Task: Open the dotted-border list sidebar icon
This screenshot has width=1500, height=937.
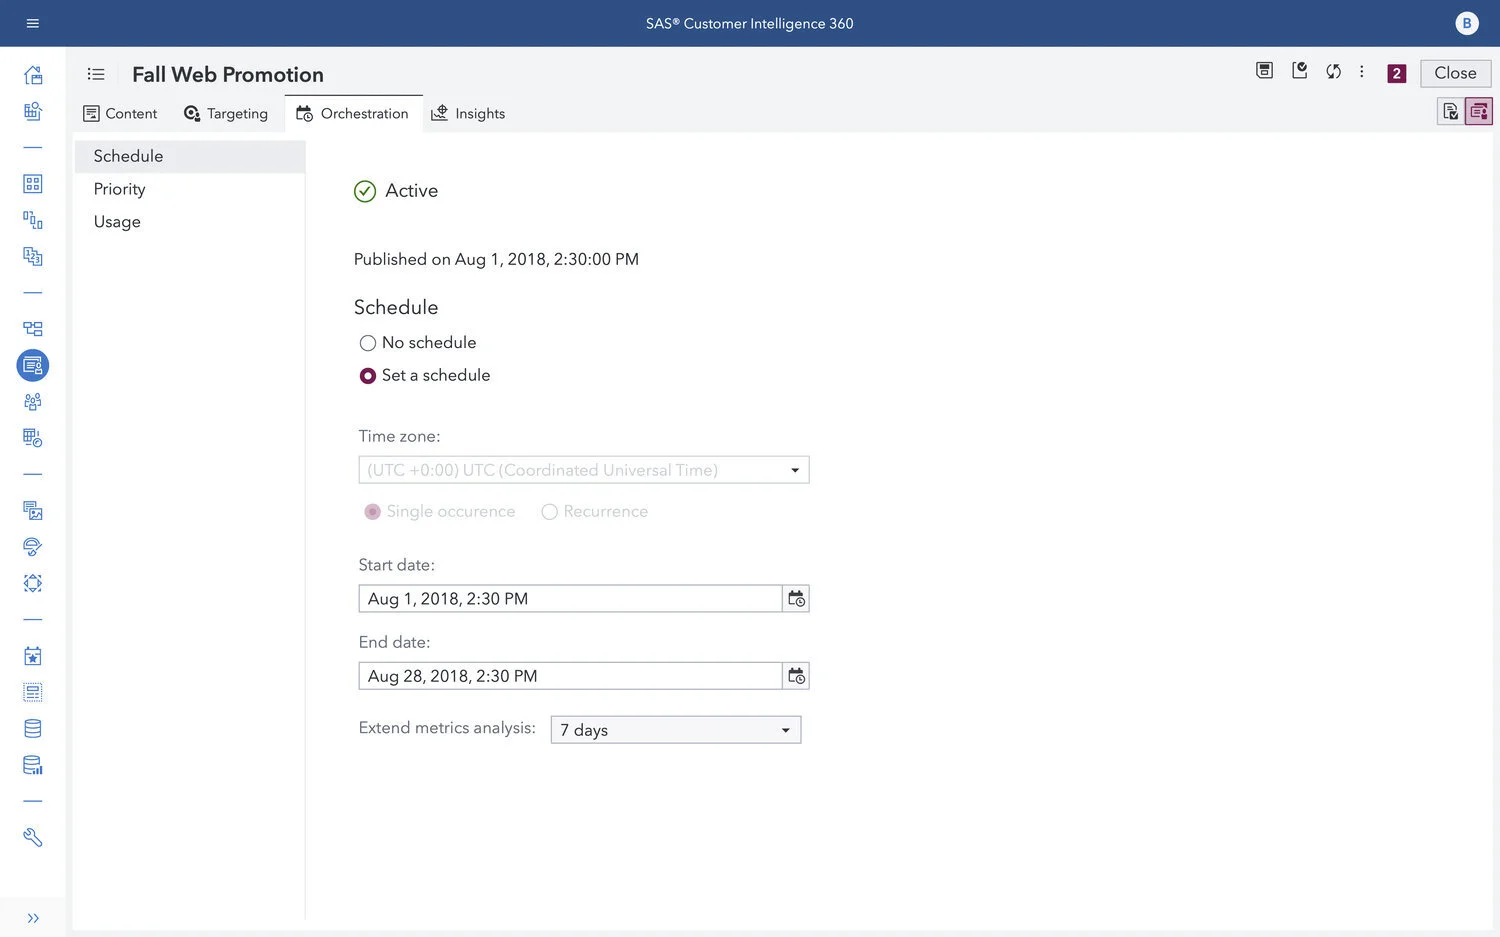Action: (33, 692)
